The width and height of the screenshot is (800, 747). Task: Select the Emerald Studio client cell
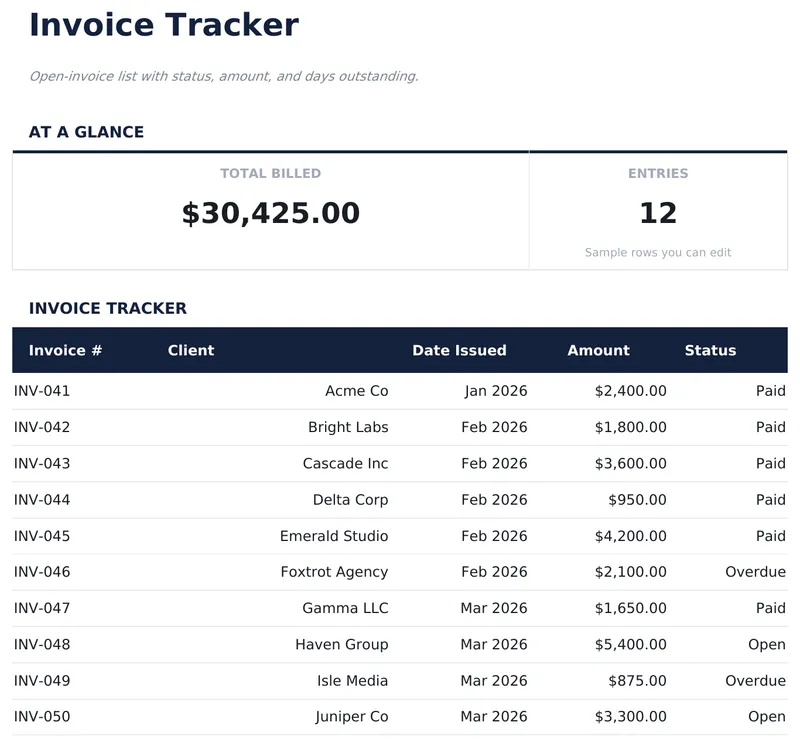click(334, 536)
